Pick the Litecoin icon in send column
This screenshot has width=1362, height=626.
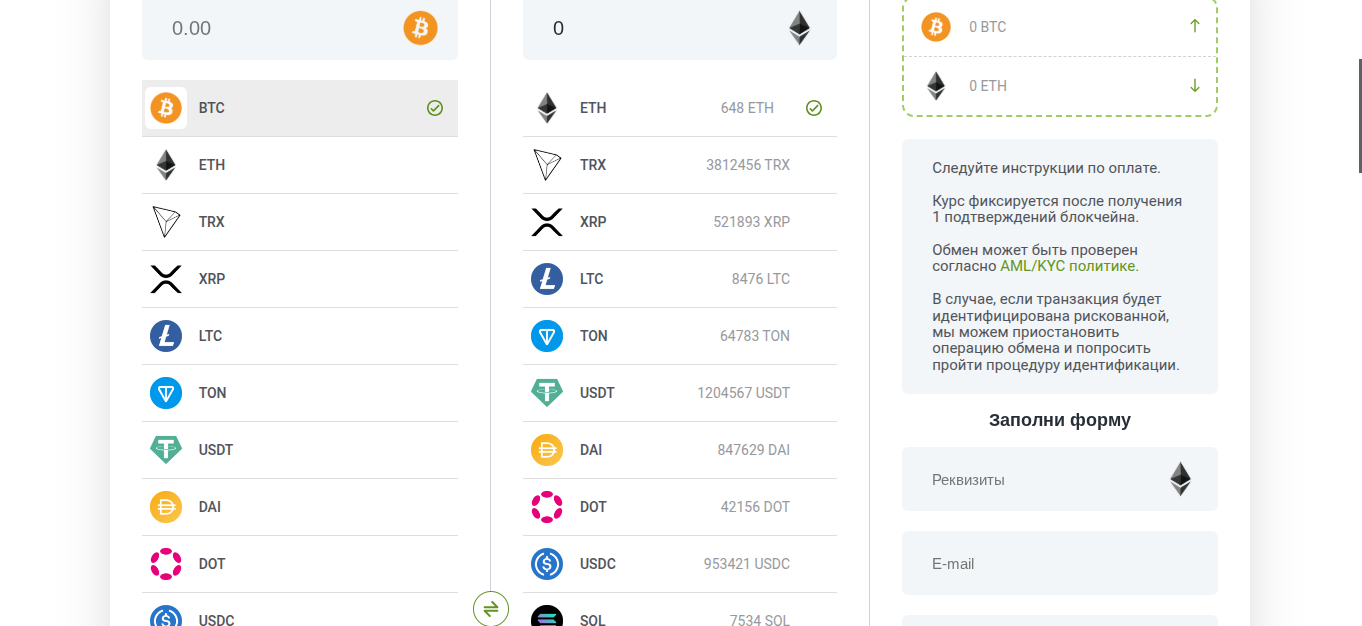(166, 336)
